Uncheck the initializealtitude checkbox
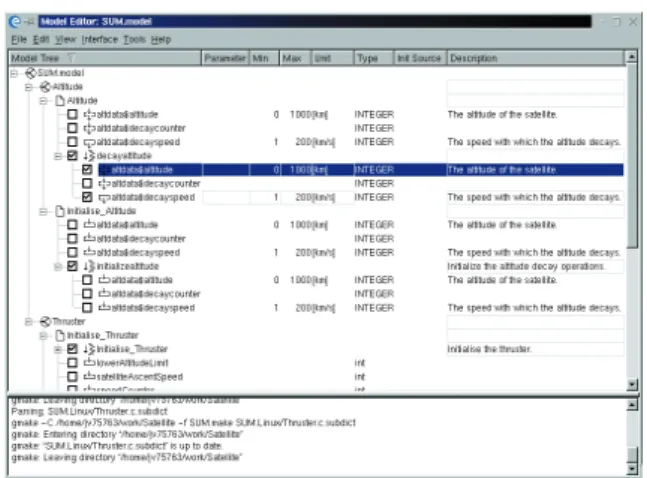The image size is (647, 478). [72, 266]
